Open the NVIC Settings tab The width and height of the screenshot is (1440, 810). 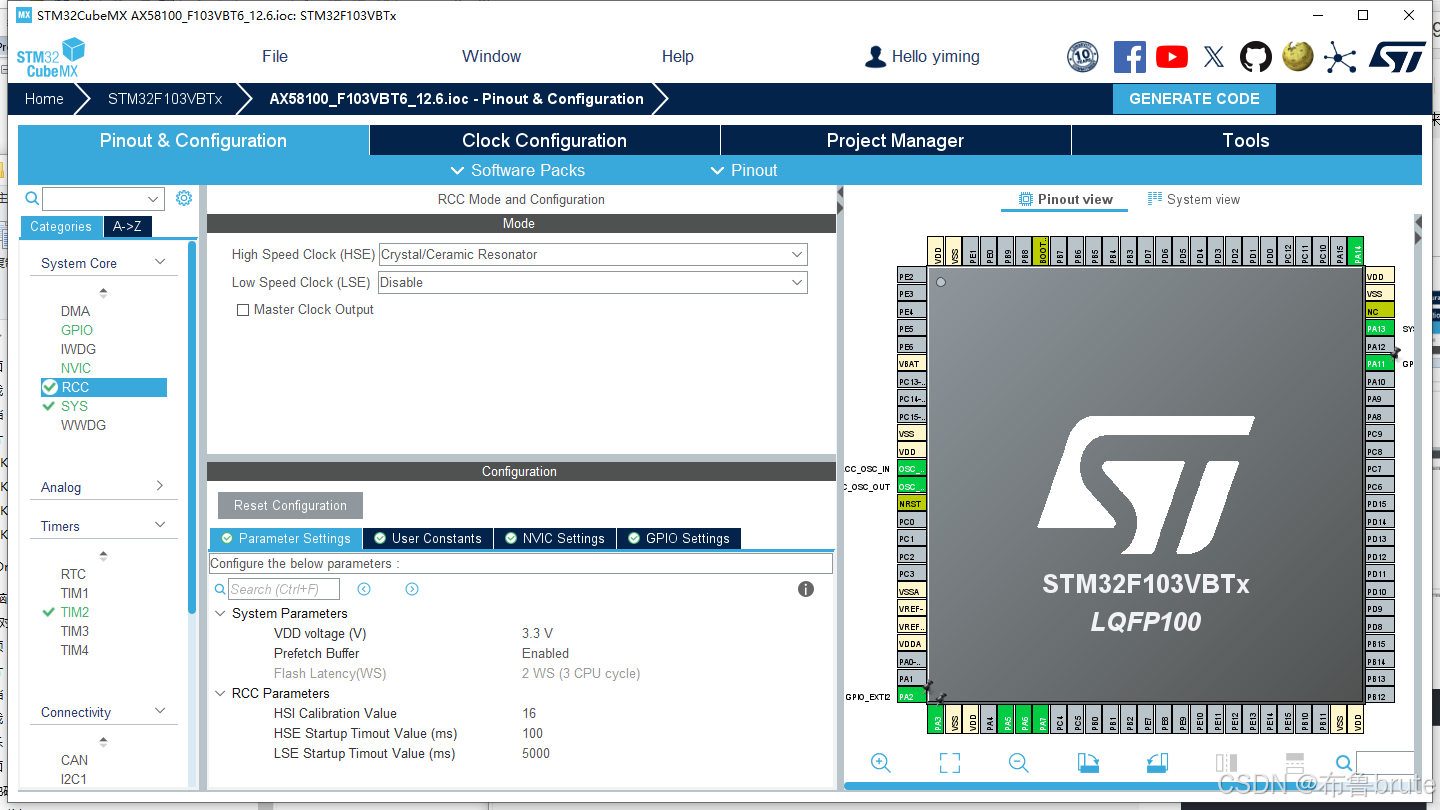coord(554,538)
